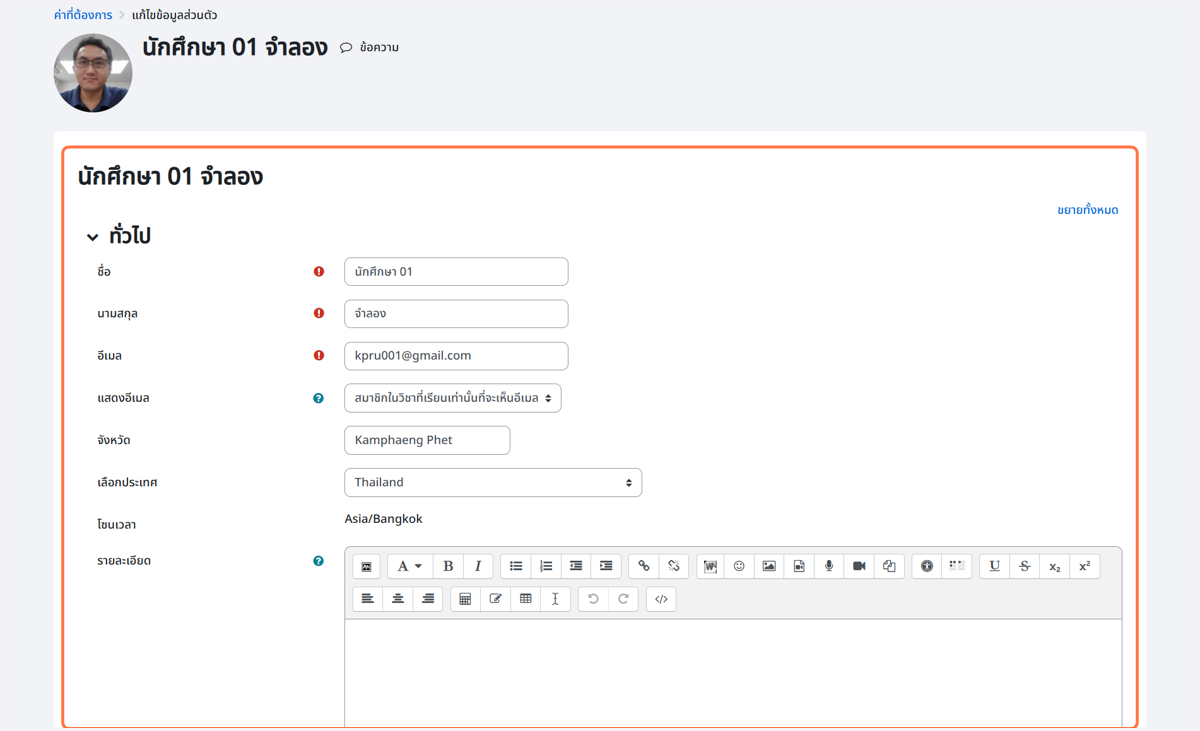Insert a link using the chain icon
This screenshot has height=731, width=1200.
644,566
